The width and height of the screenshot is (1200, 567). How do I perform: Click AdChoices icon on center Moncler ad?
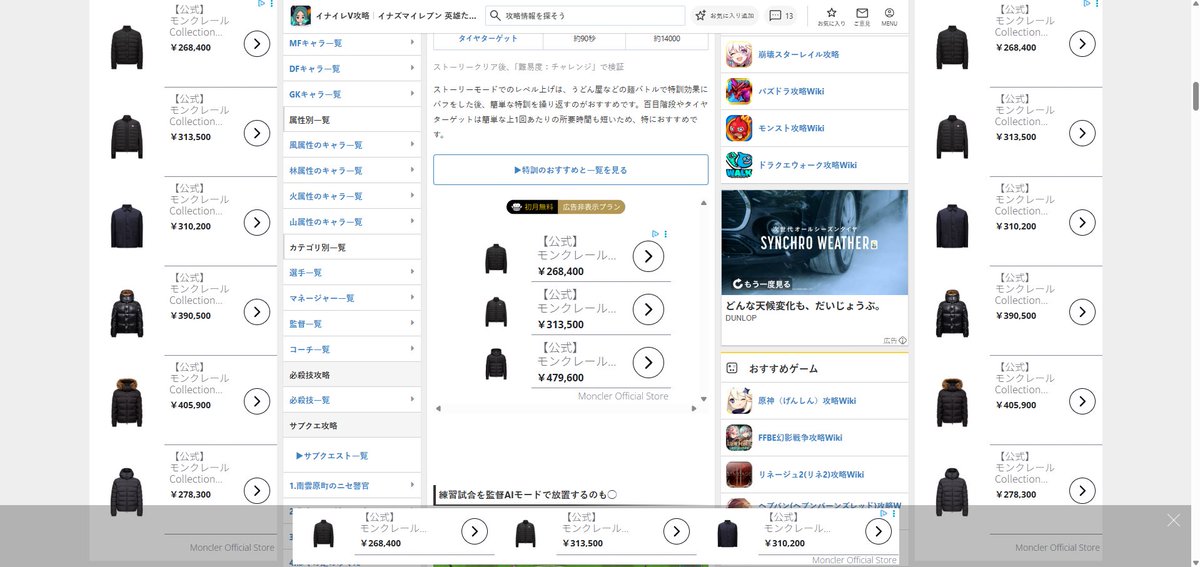click(x=655, y=234)
